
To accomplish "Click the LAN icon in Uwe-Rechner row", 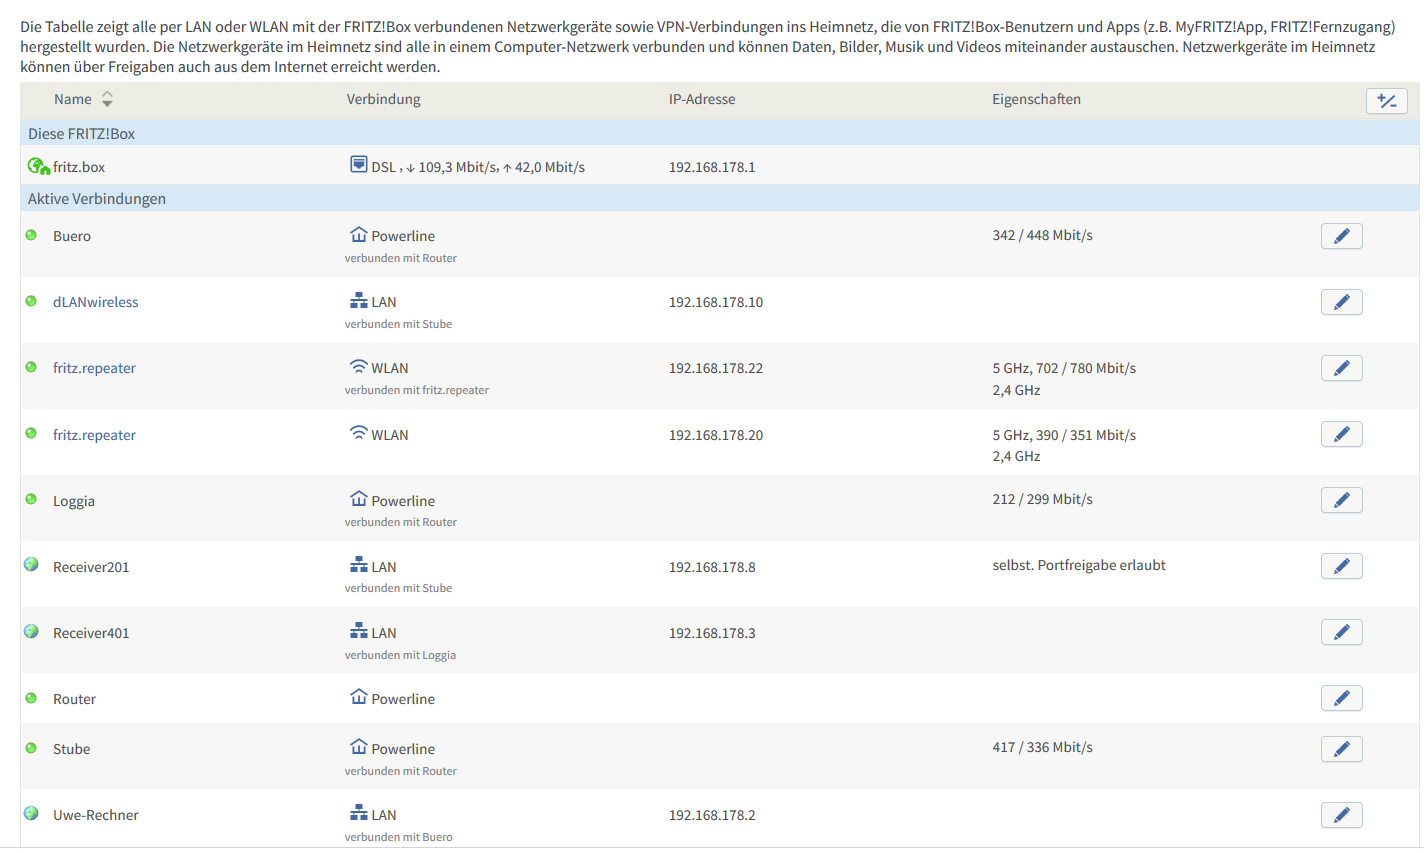I will [x=359, y=813].
